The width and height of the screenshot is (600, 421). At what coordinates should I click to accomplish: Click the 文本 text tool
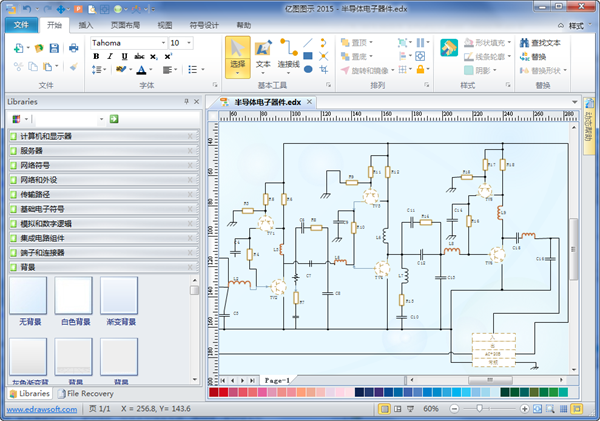point(263,54)
